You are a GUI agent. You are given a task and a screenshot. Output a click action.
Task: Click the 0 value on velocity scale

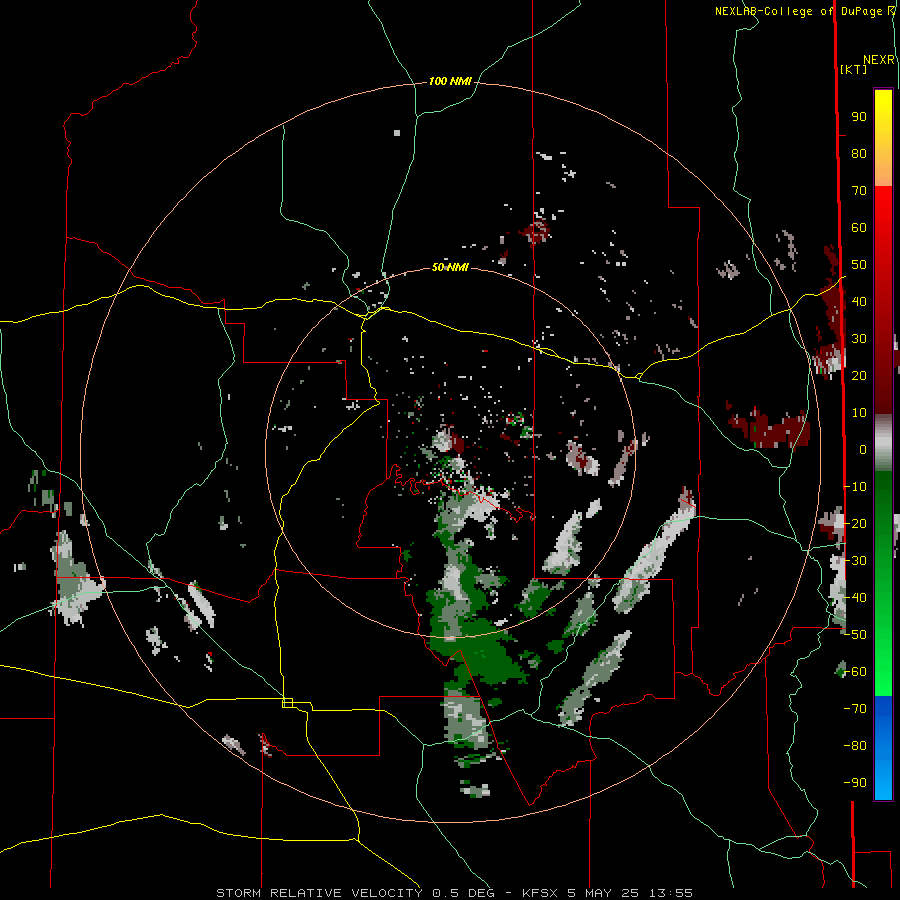click(x=863, y=449)
